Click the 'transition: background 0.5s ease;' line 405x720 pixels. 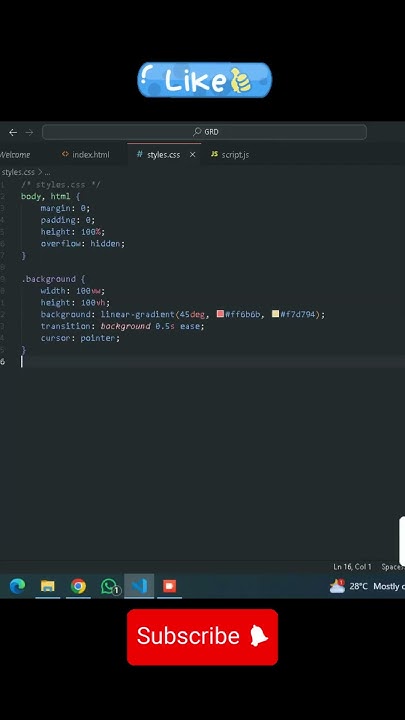click(x=122, y=326)
